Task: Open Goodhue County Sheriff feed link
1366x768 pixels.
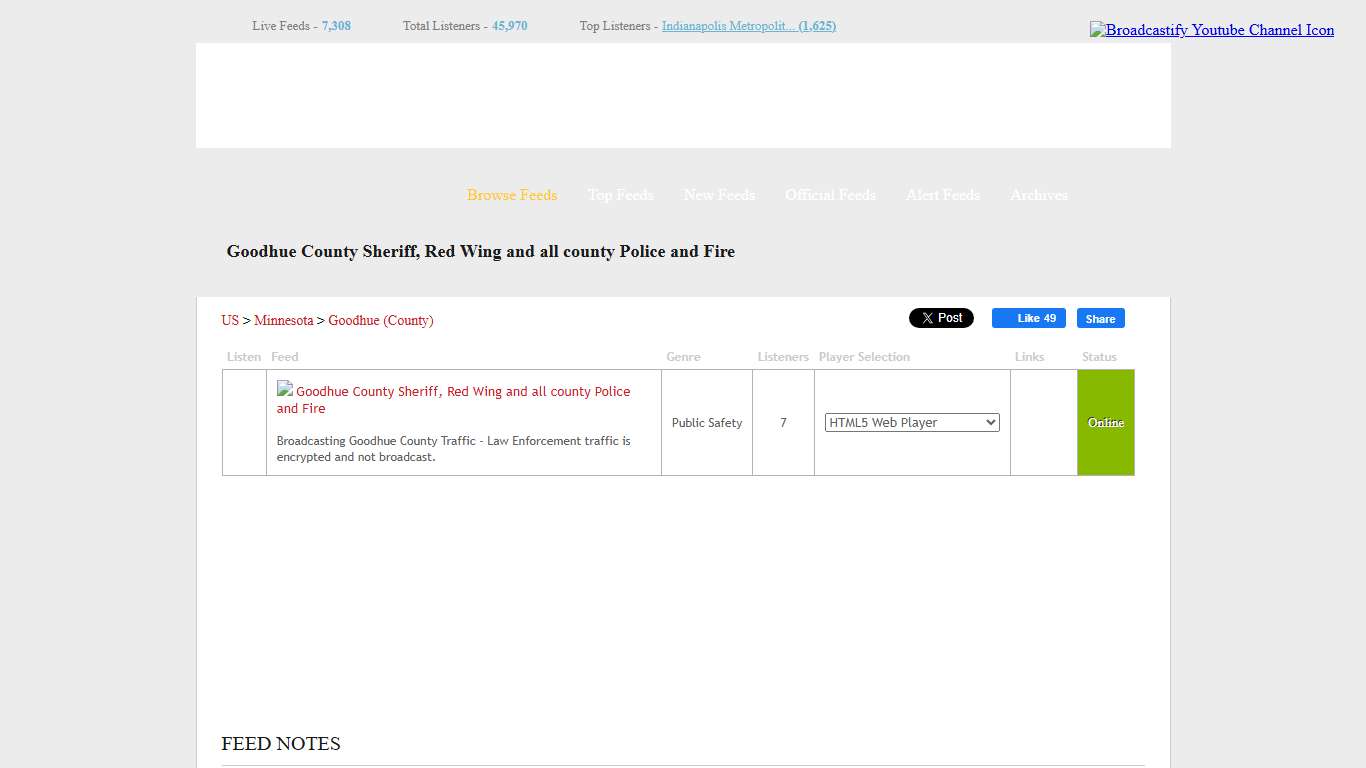Action: (x=462, y=392)
